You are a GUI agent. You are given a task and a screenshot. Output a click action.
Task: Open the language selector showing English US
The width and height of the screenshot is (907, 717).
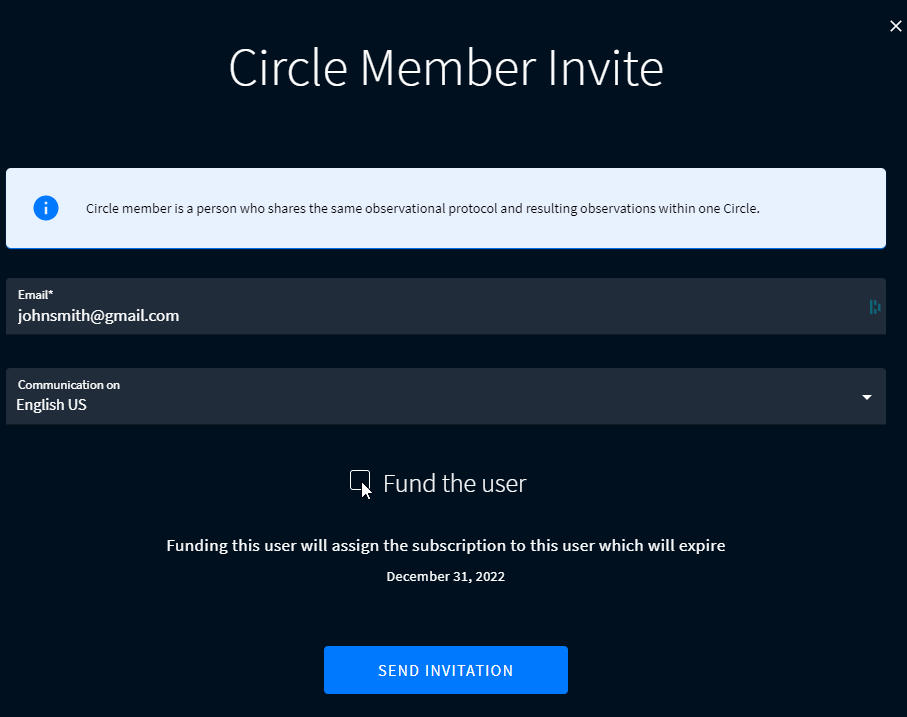pyautogui.click(x=445, y=396)
